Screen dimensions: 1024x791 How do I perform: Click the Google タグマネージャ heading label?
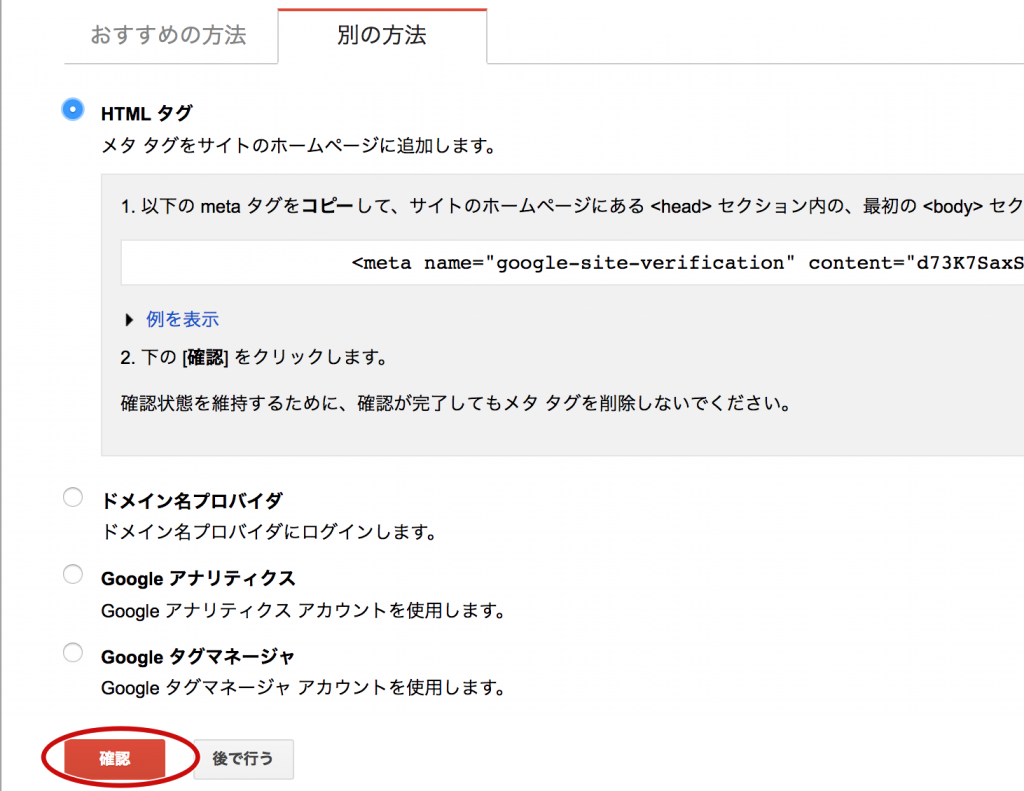click(198, 656)
